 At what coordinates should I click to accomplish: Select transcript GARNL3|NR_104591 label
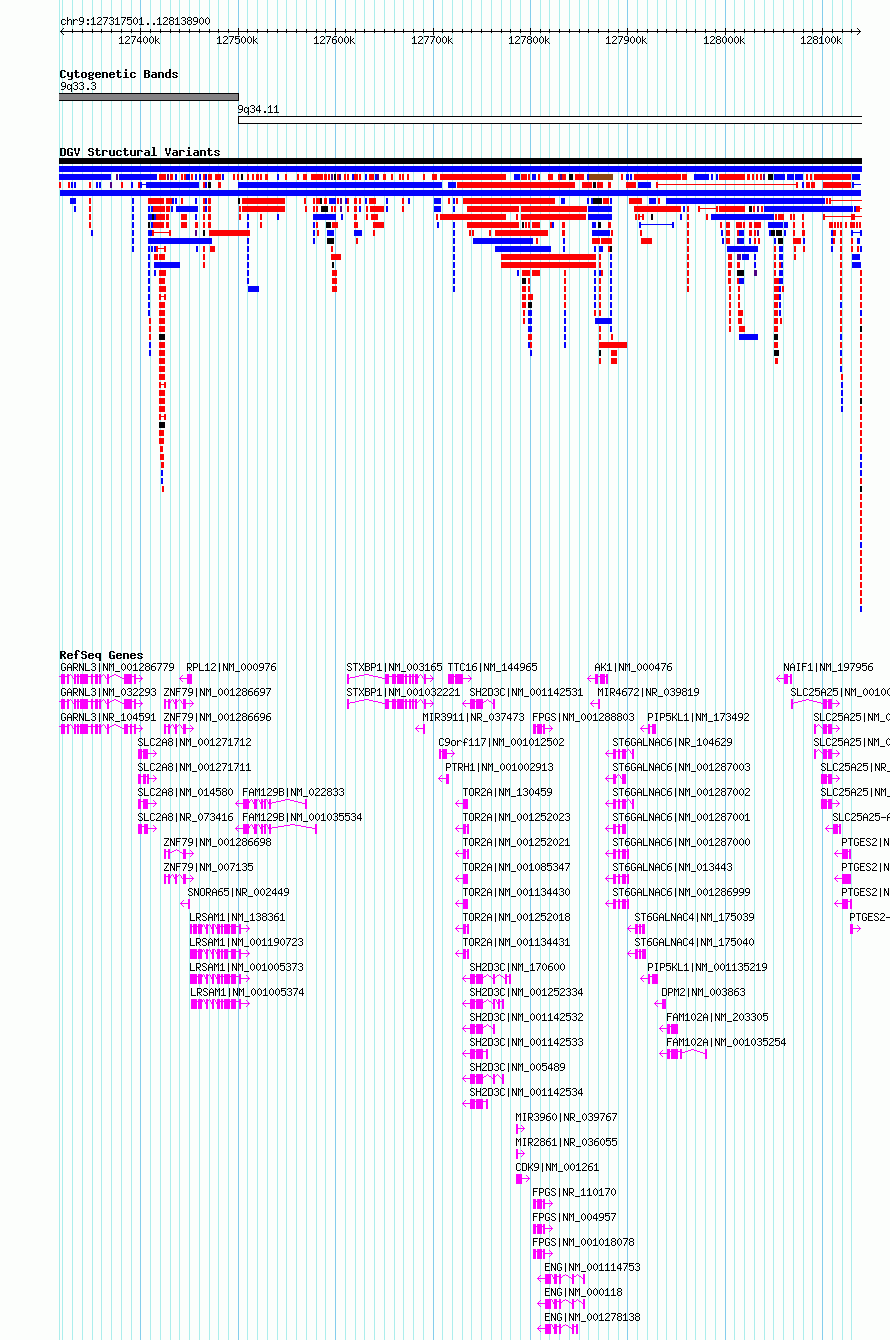(x=108, y=717)
